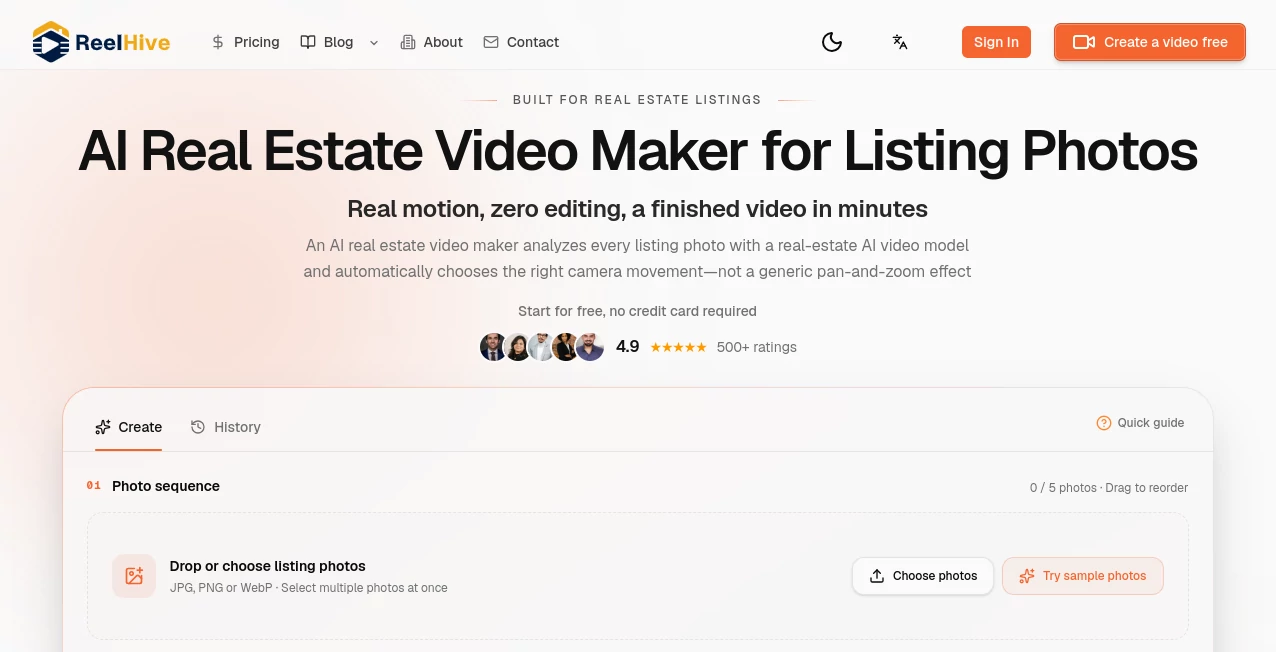Viewport: 1276px width, 652px height.
Task: Click the Choose photos button
Action: coord(923,576)
